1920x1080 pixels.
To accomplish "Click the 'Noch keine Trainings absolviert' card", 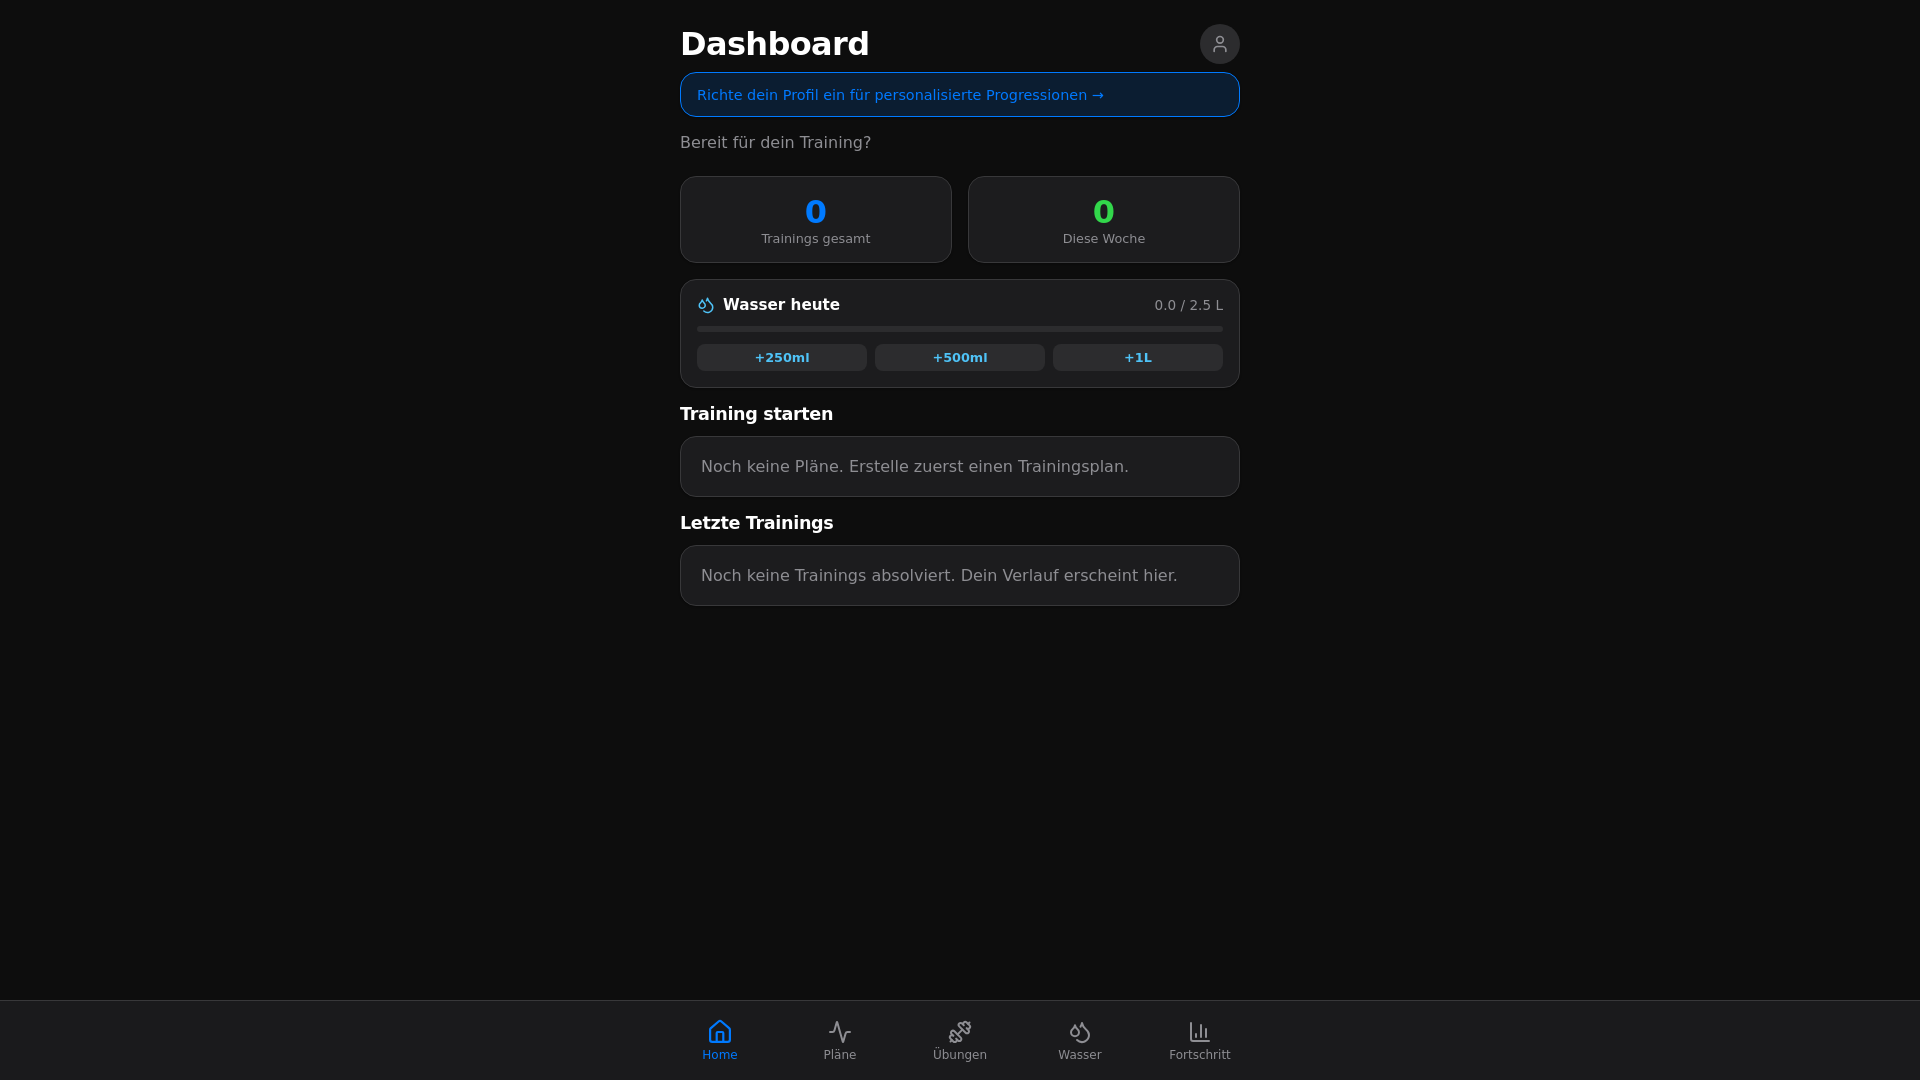I will [960, 575].
